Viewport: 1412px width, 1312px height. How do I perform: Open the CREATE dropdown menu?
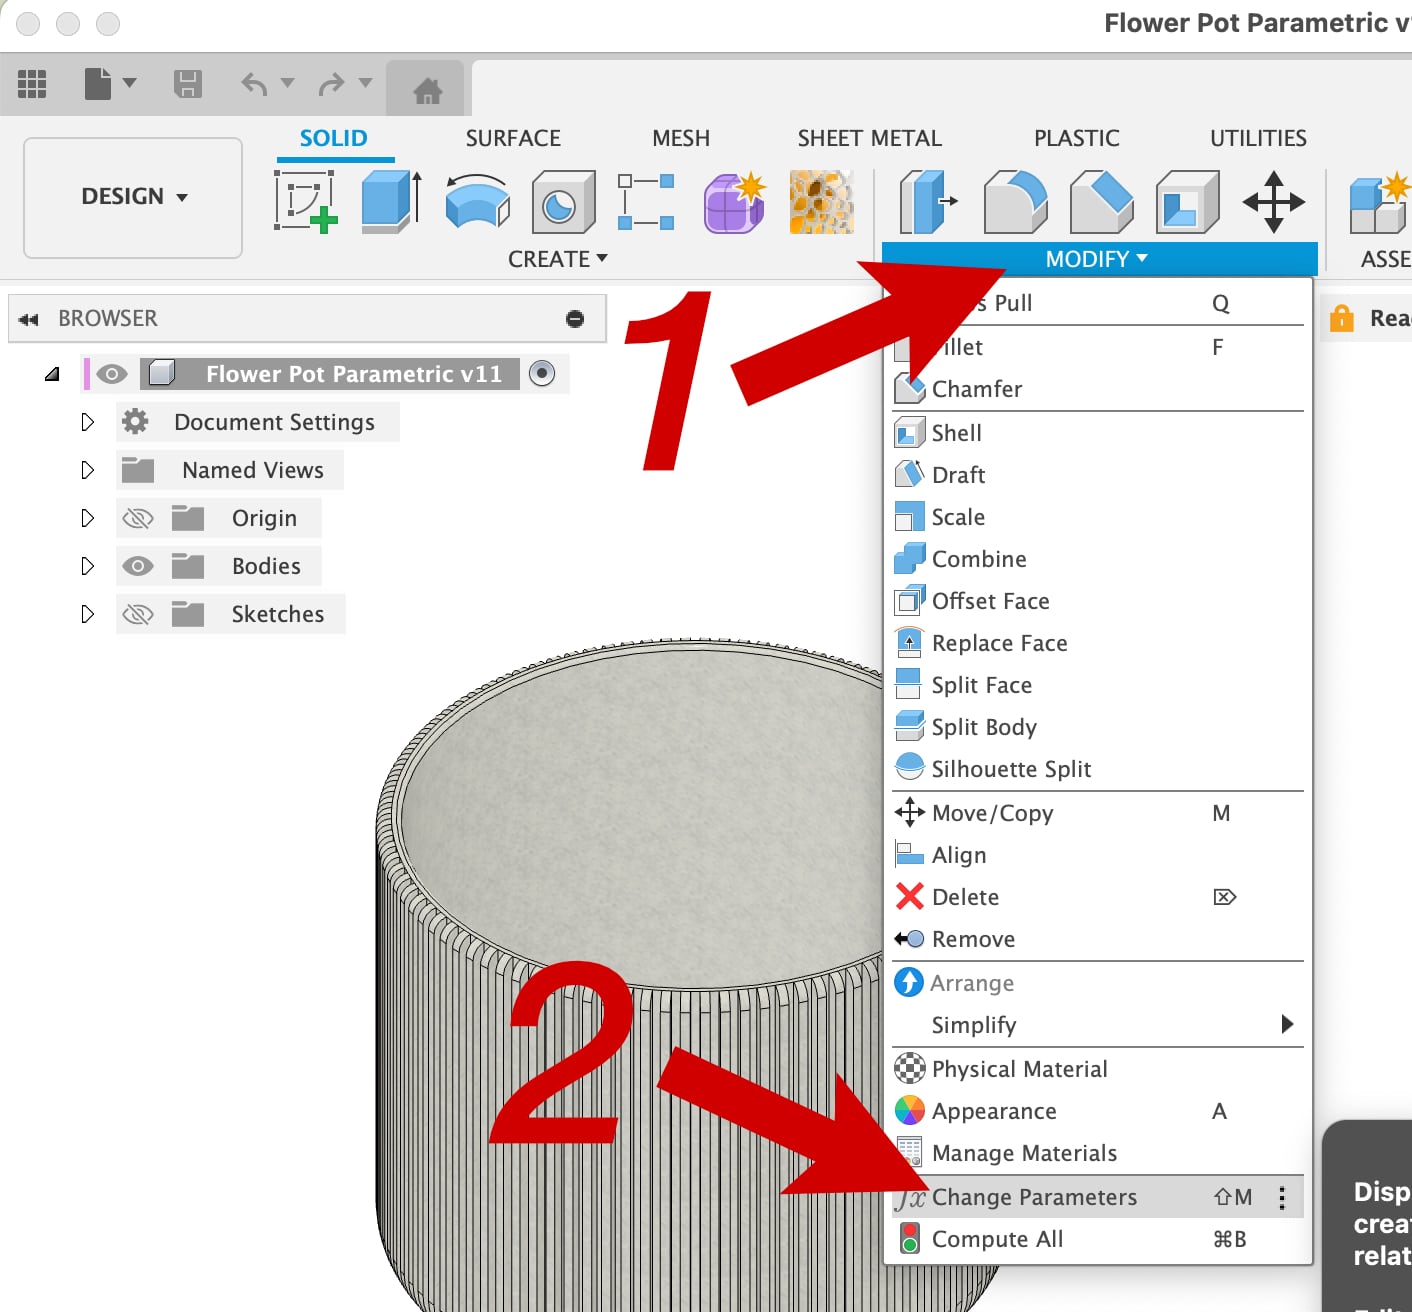(558, 259)
